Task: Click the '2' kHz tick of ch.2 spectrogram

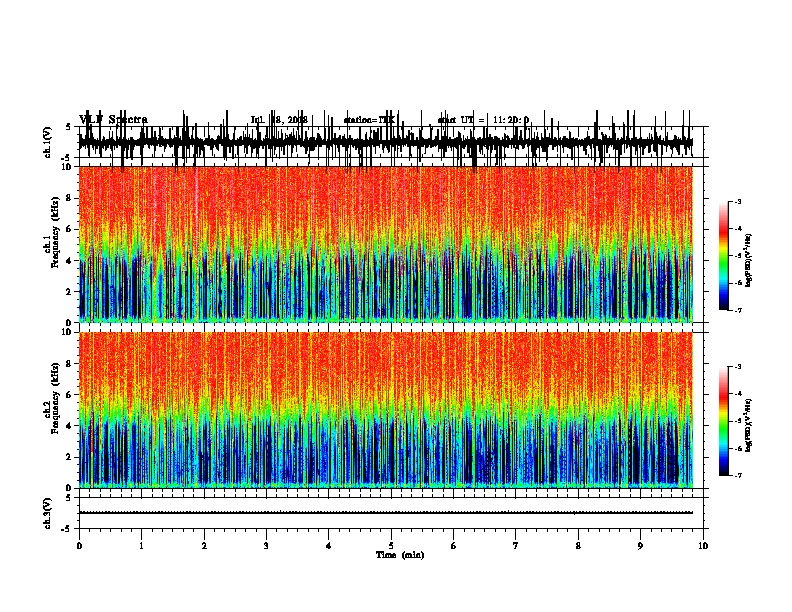Action: pyautogui.click(x=69, y=457)
